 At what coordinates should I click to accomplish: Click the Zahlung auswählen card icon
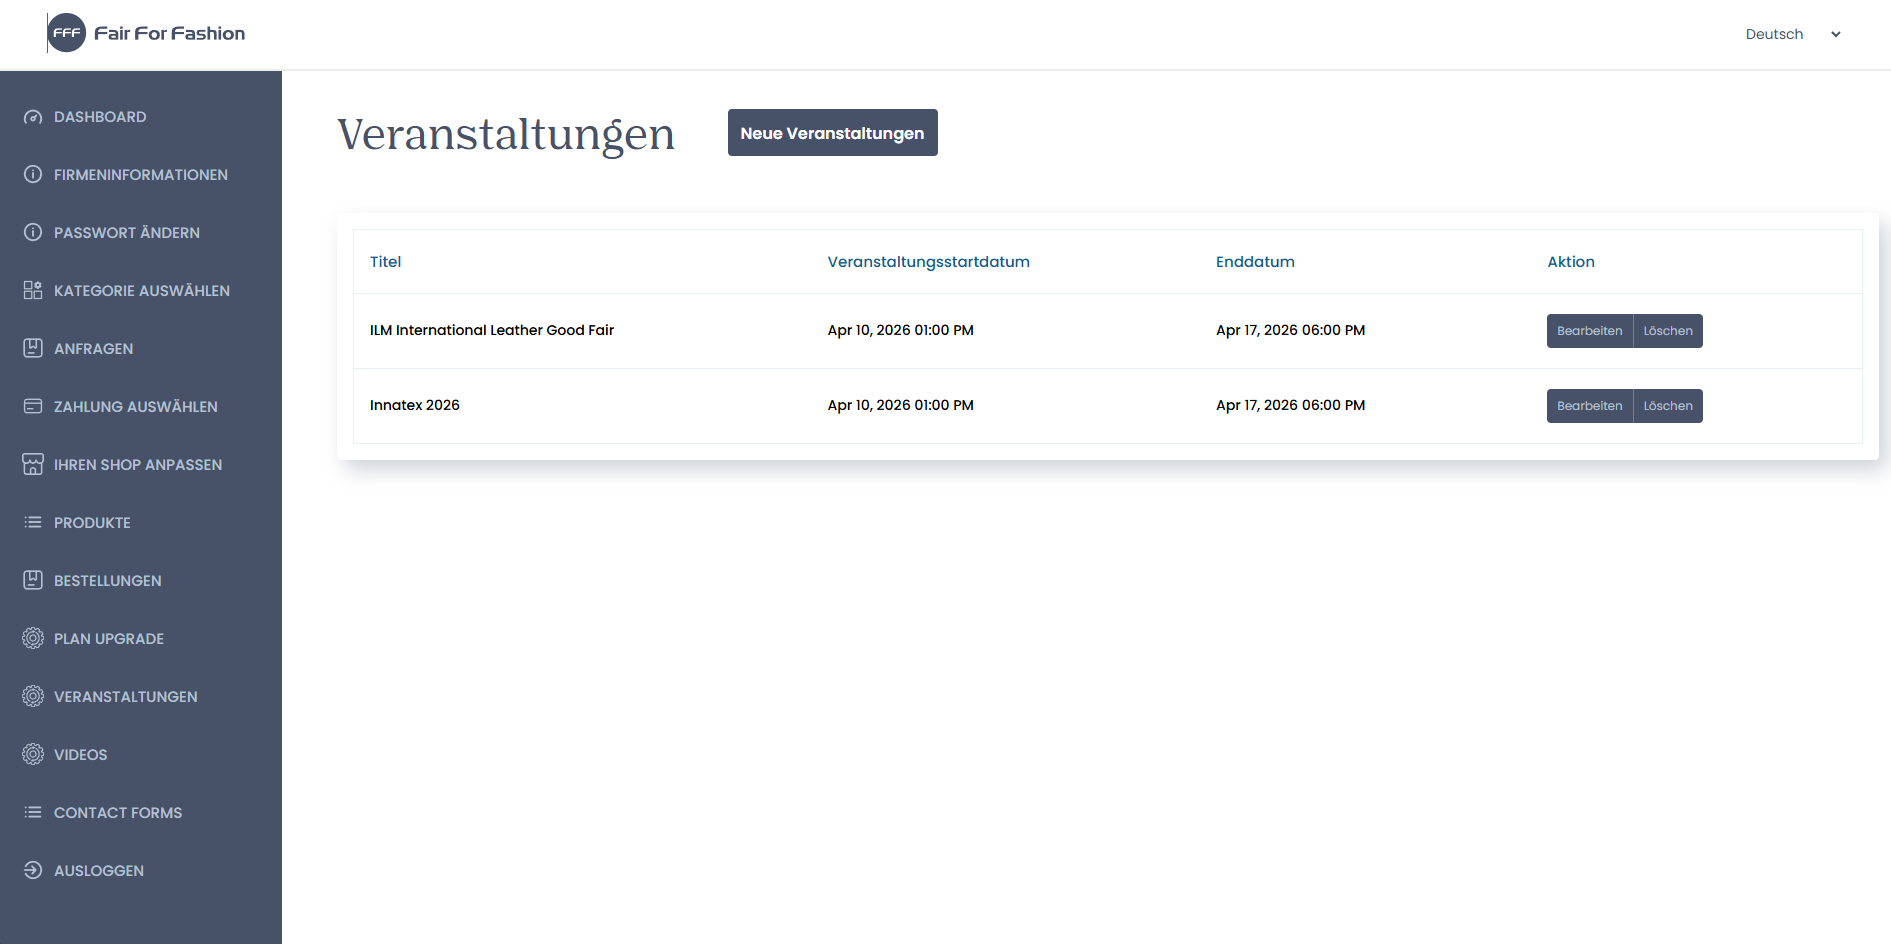(33, 407)
